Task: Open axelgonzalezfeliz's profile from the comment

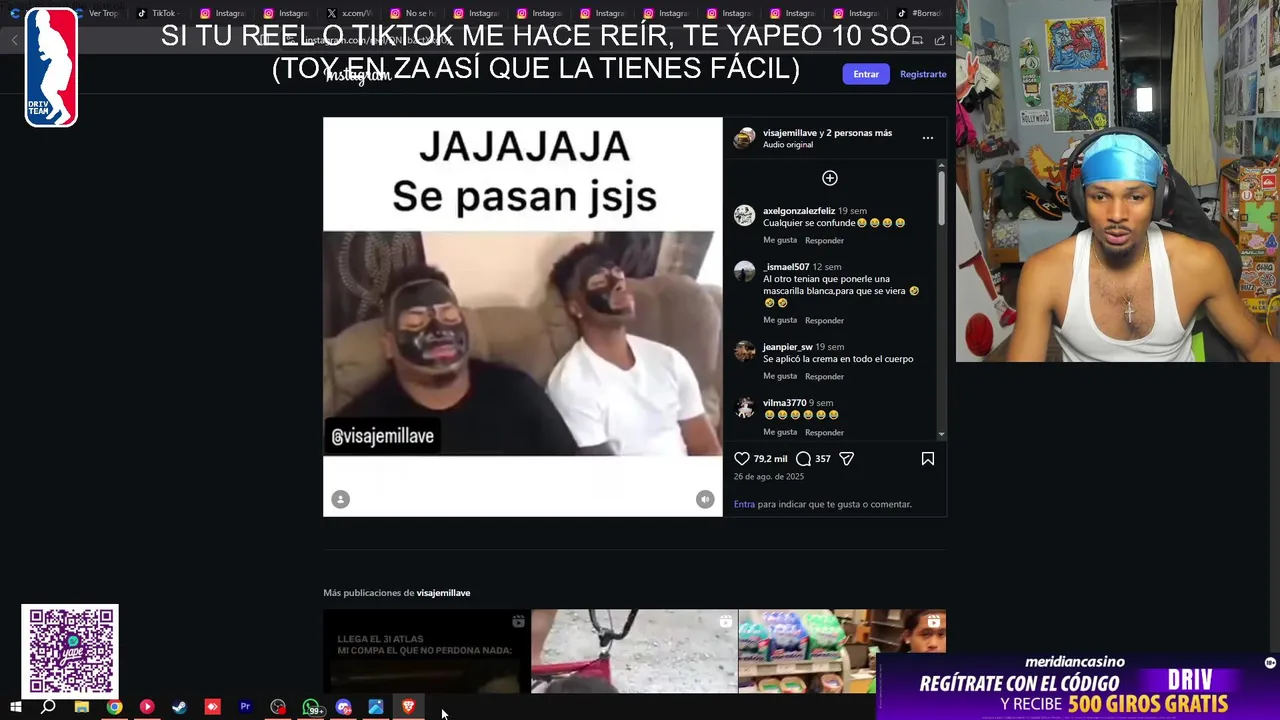Action: tap(799, 211)
